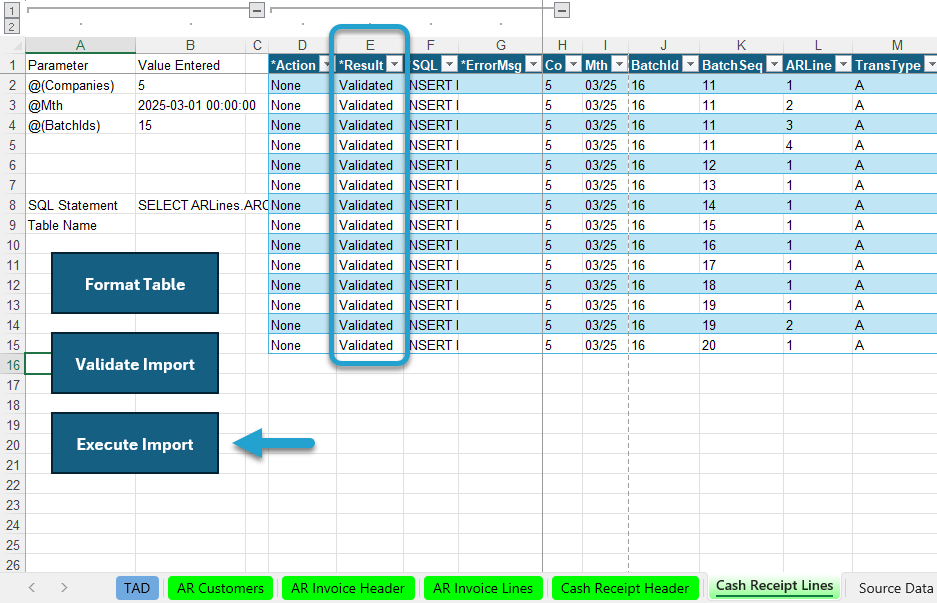Switch to the Cash Receipt Header tab
The width and height of the screenshot is (937, 603).
(x=625, y=588)
